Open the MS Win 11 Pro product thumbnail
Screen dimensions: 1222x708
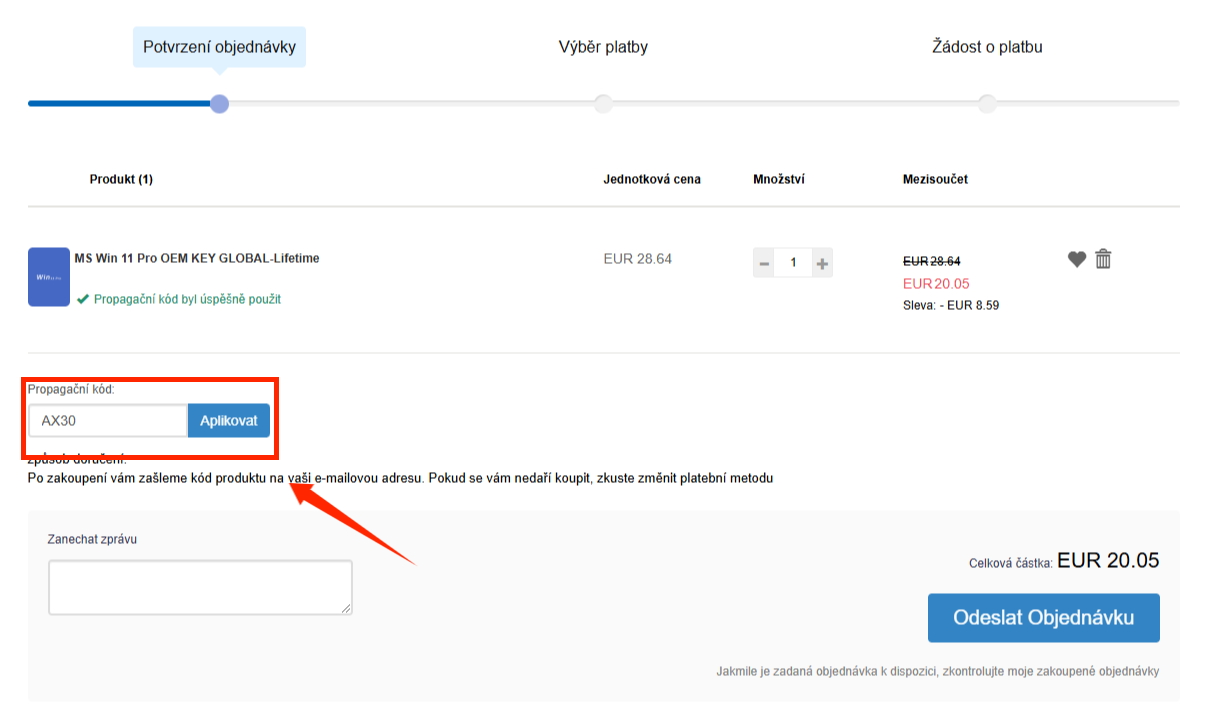click(49, 277)
